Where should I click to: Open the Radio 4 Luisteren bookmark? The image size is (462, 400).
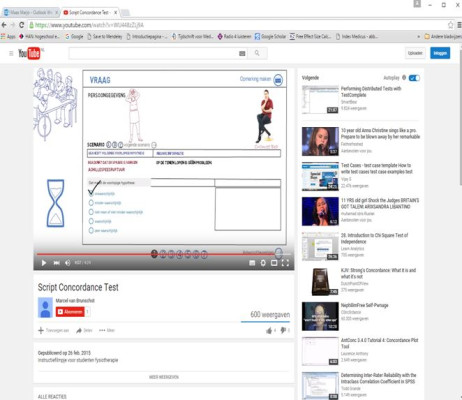pyautogui.click(x=234, y=37)
